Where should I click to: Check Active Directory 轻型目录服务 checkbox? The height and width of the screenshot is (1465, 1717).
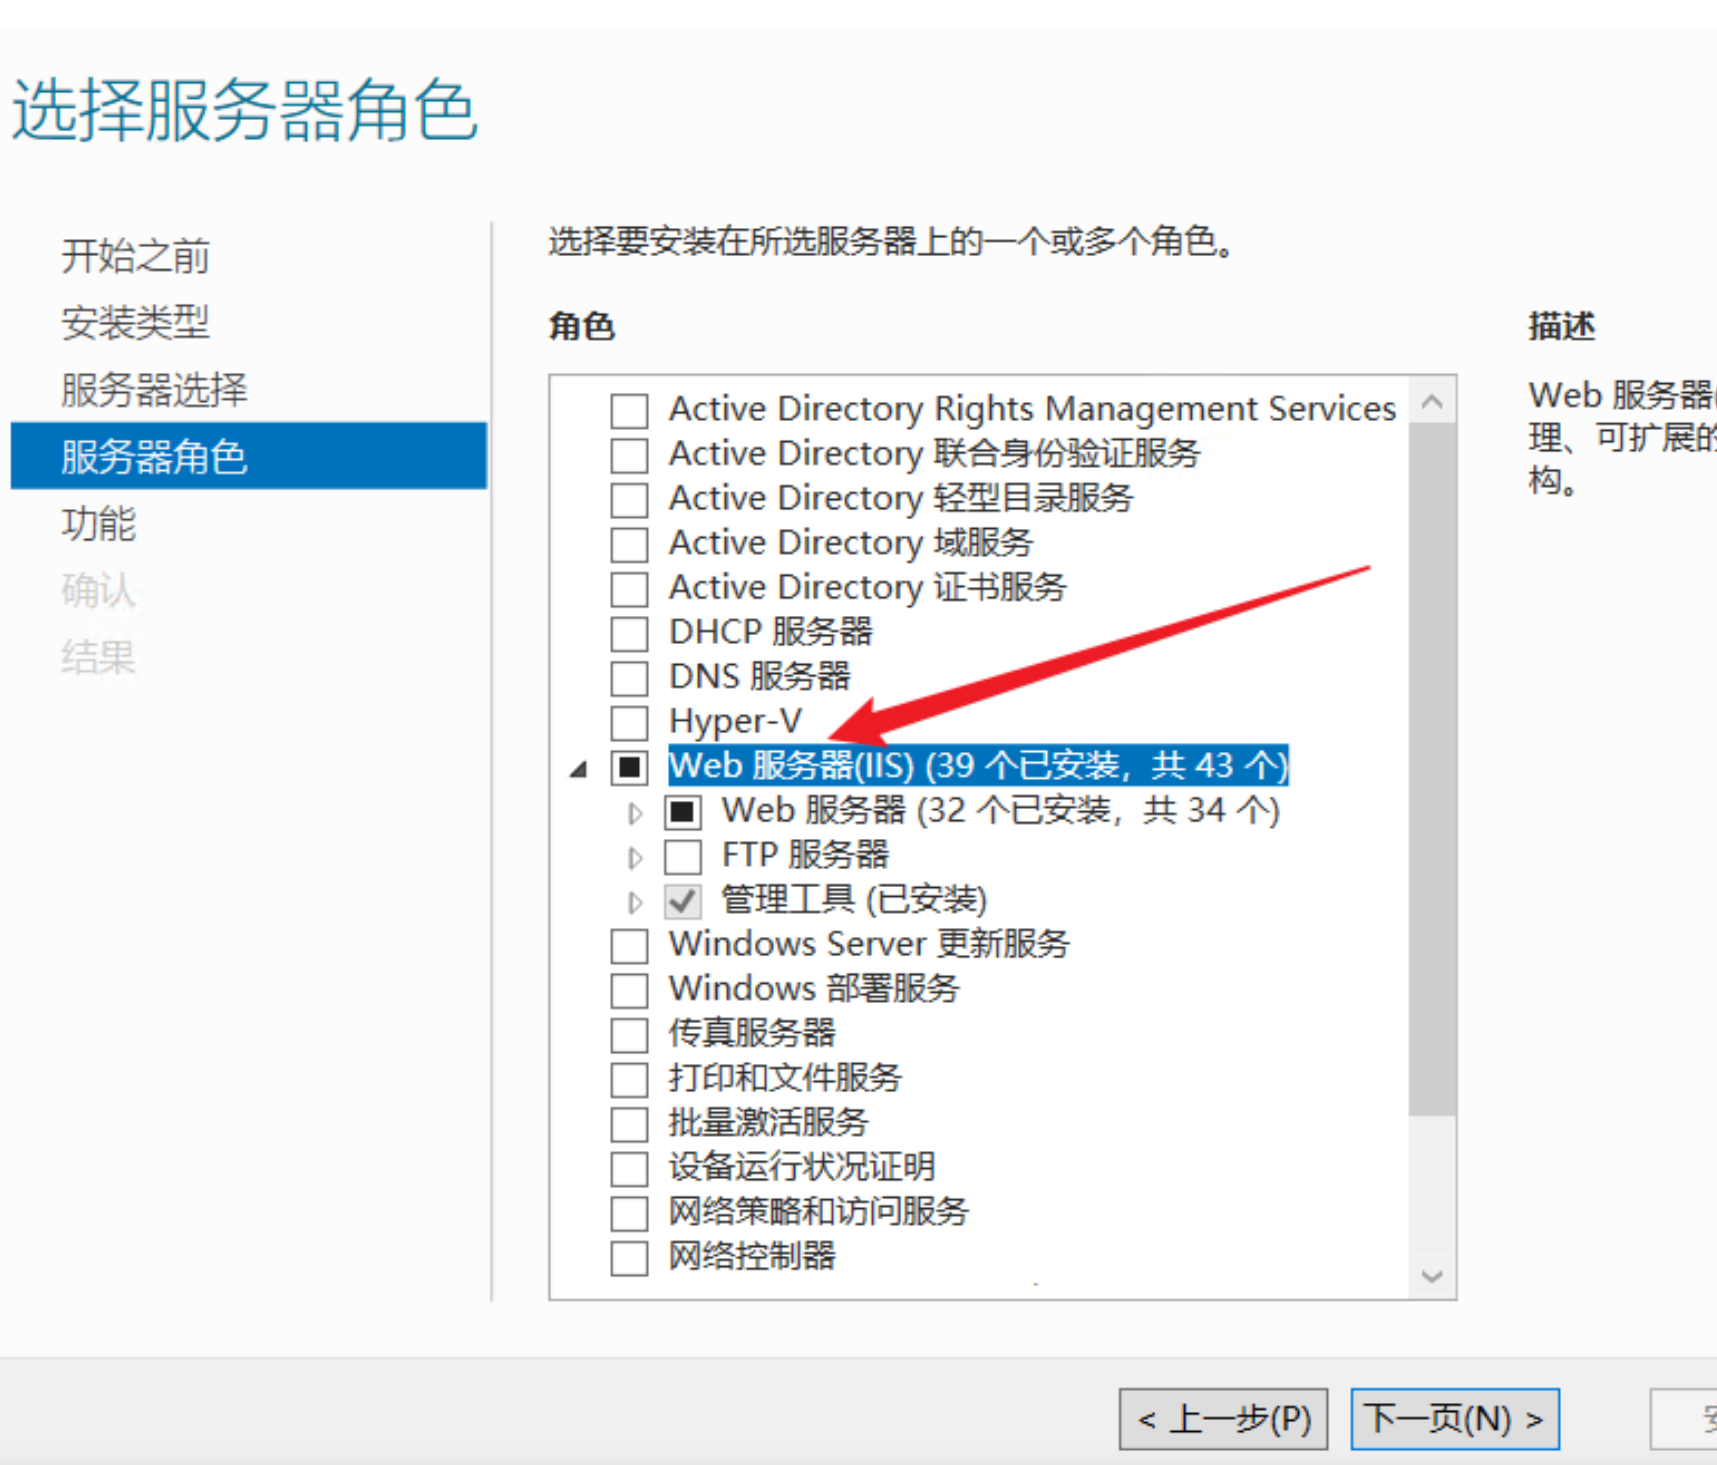pos(629,500)
